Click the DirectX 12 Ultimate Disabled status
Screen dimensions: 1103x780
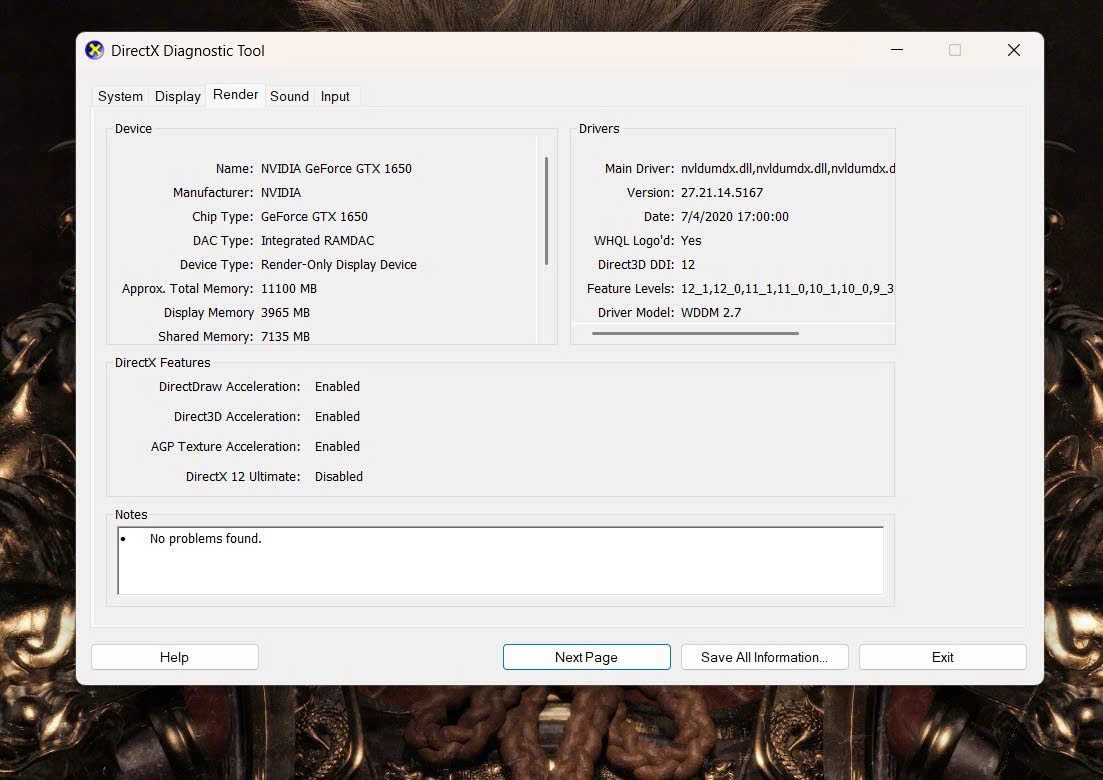[x=339, y=476]
